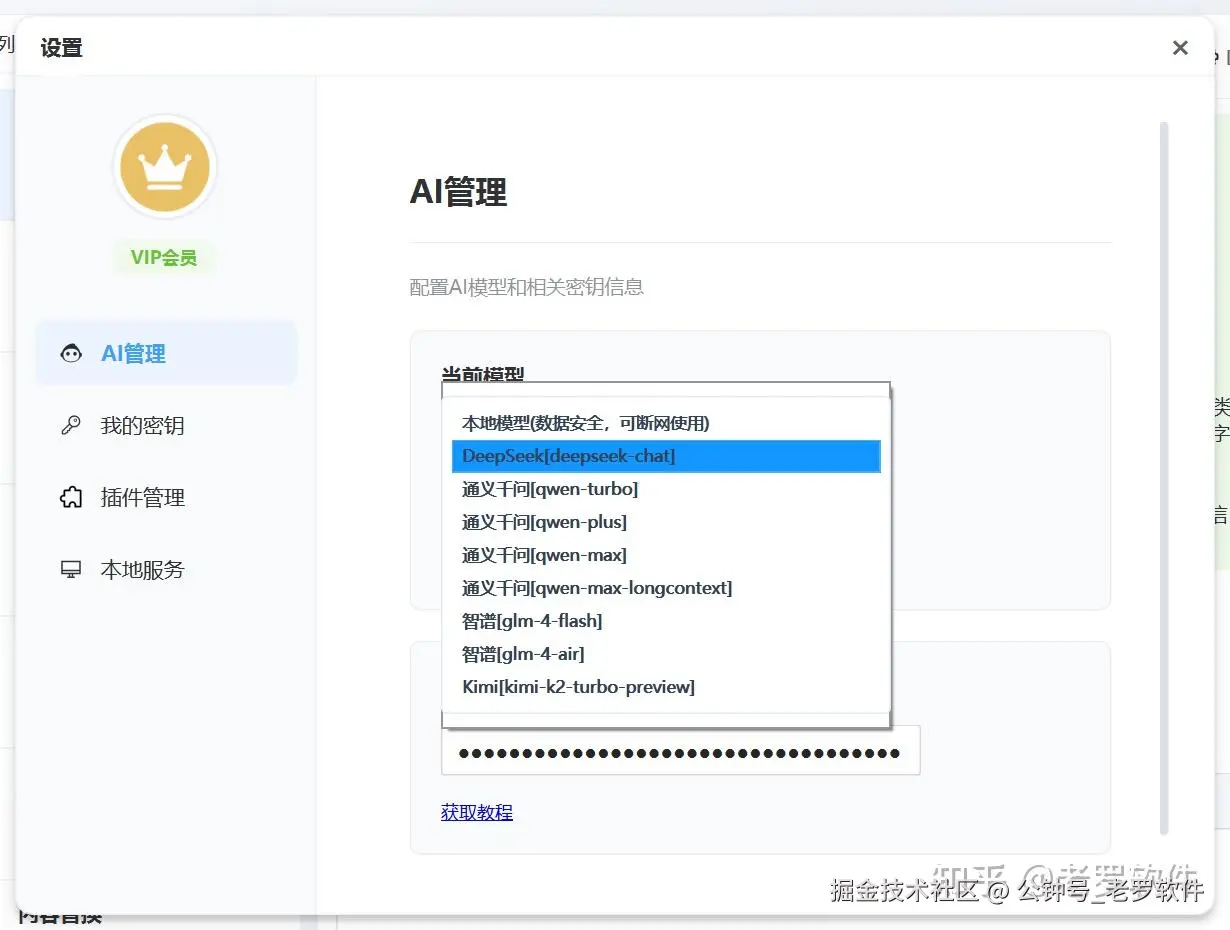Select 本地模型 option in model list
Image resolution: width=1230 pixels, height=930 pixels.
pyautogui.click(x=666, y=423)
